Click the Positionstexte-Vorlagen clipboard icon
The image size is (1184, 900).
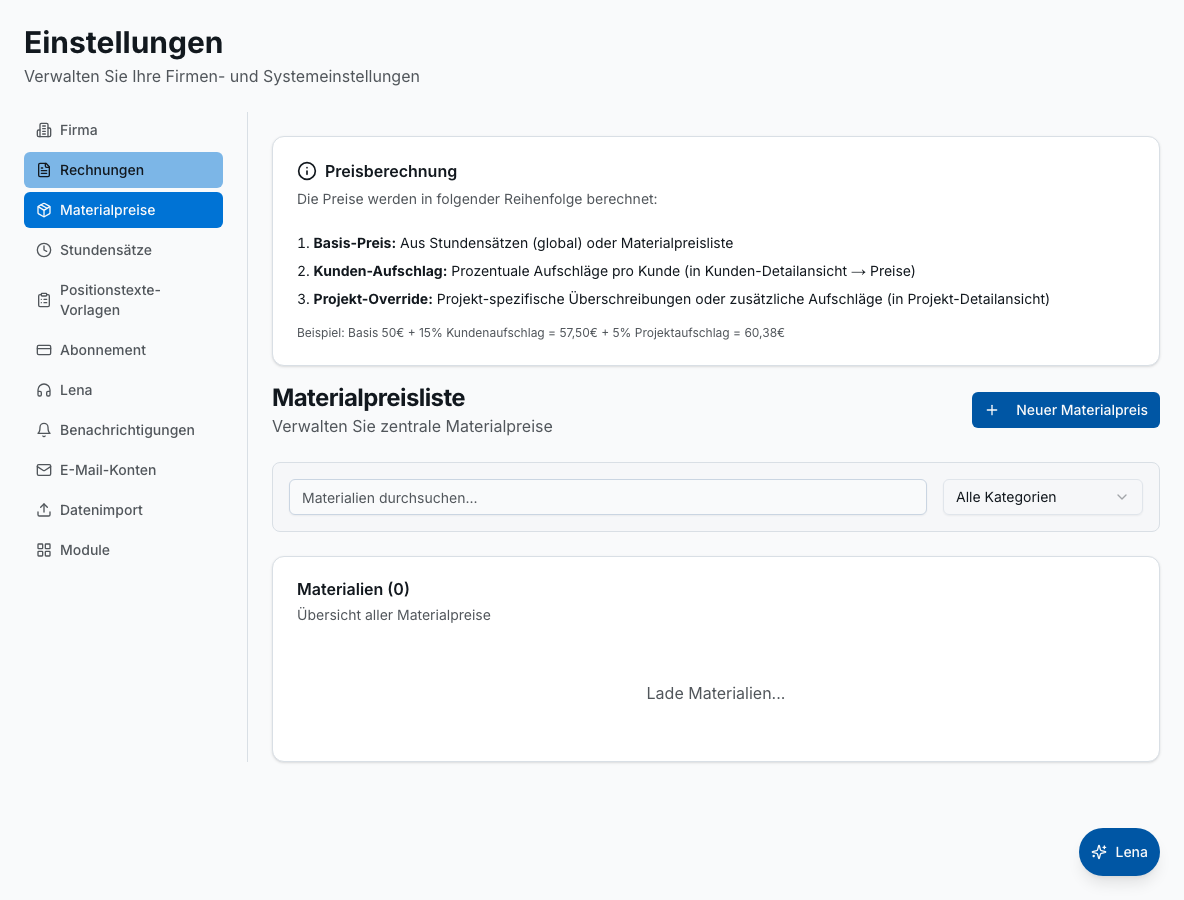[44, 300]
